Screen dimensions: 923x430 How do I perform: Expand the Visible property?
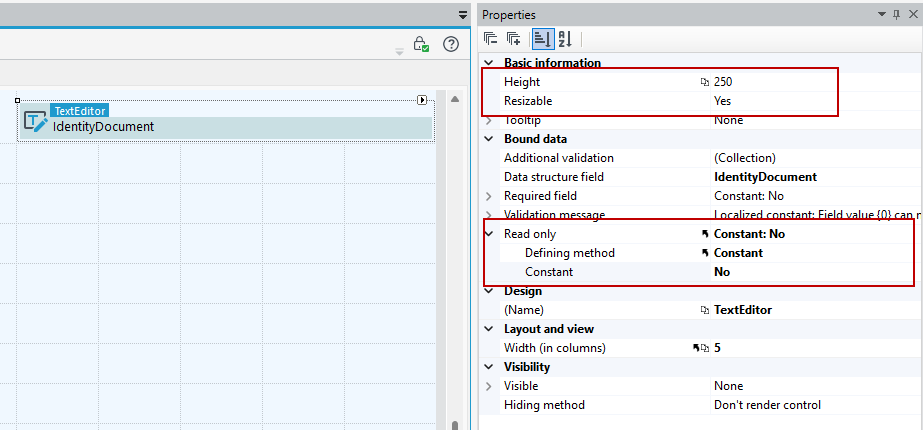click(x=488, y=386)
